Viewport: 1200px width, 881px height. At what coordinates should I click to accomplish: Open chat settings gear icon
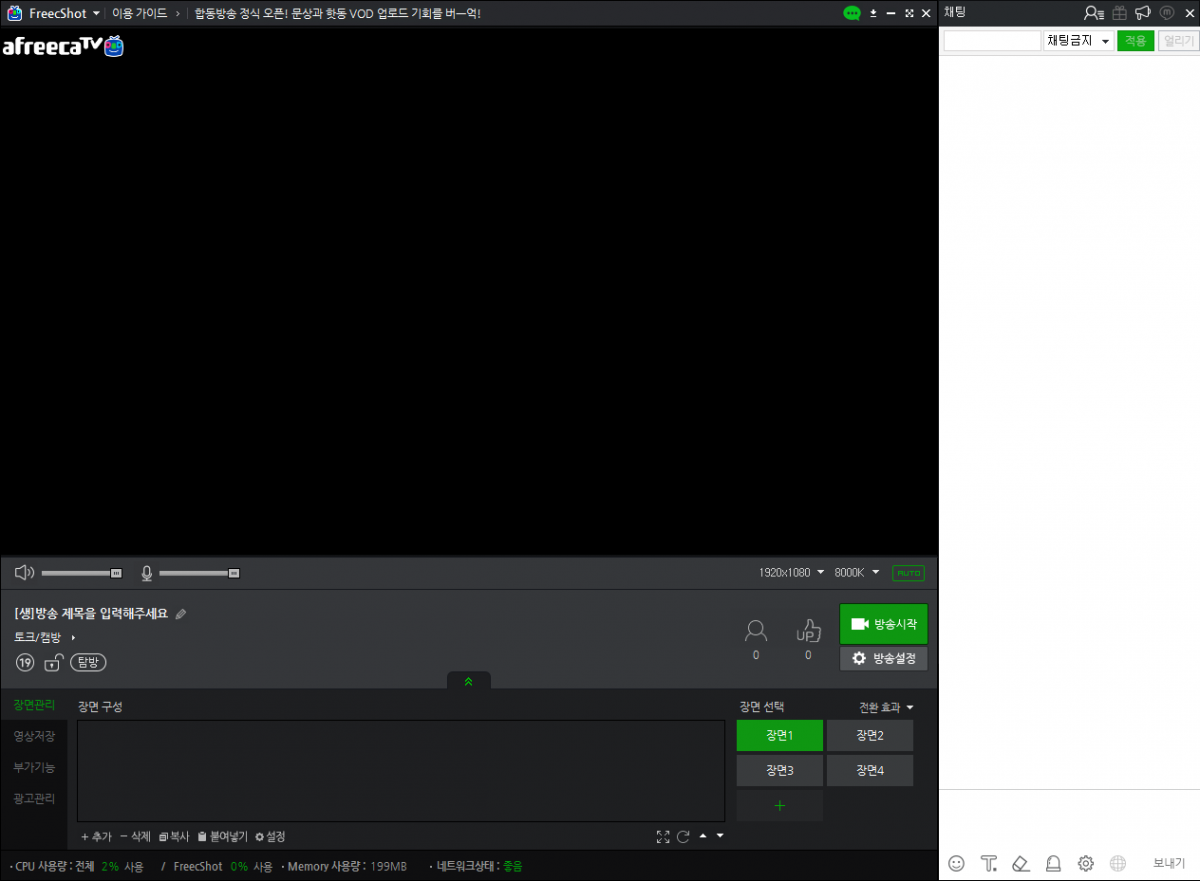(1086, 863)
